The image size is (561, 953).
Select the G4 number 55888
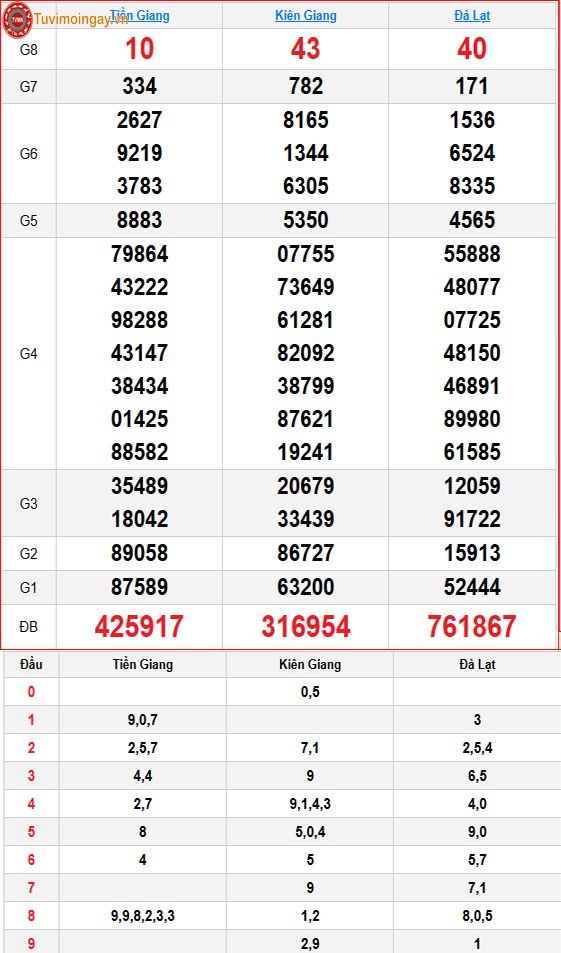point(472,254)
